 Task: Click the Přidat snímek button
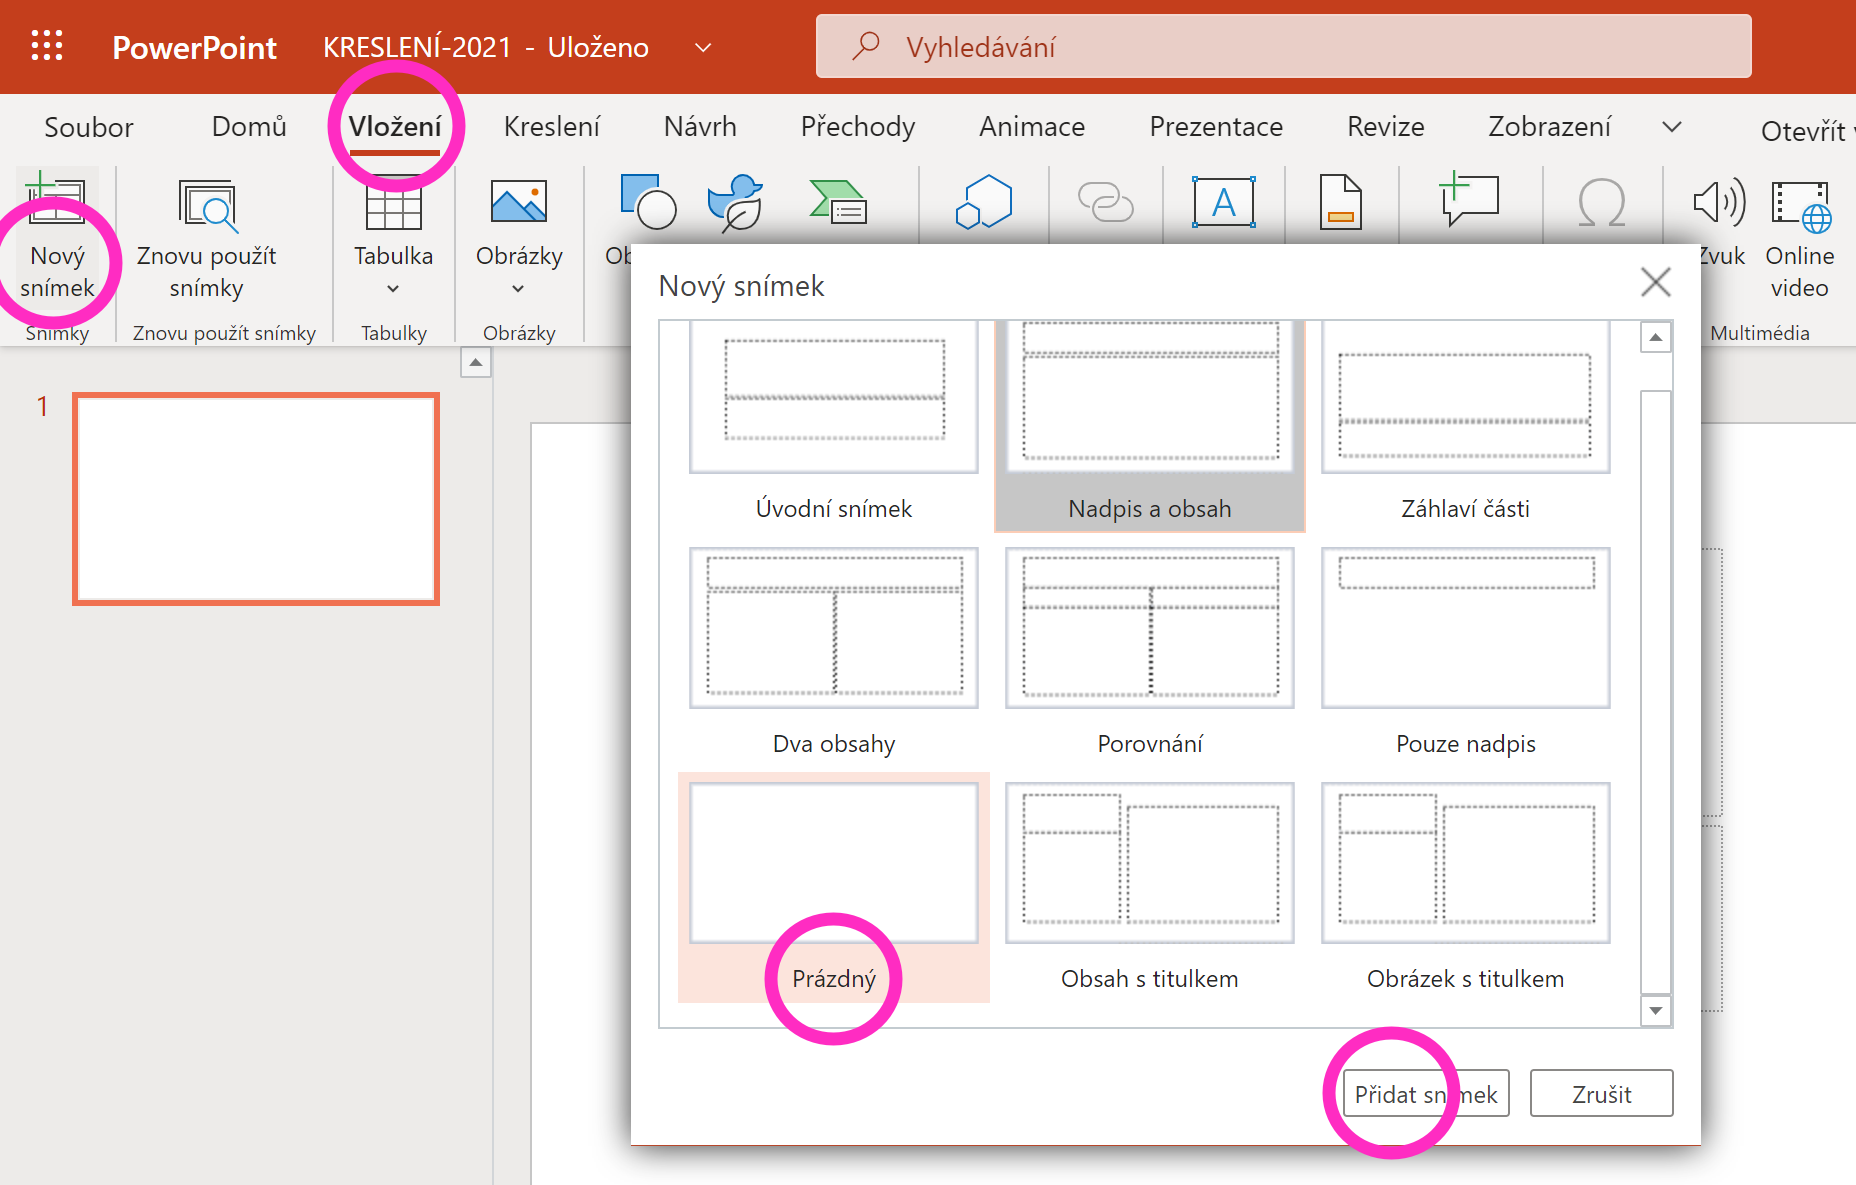1425,1094
